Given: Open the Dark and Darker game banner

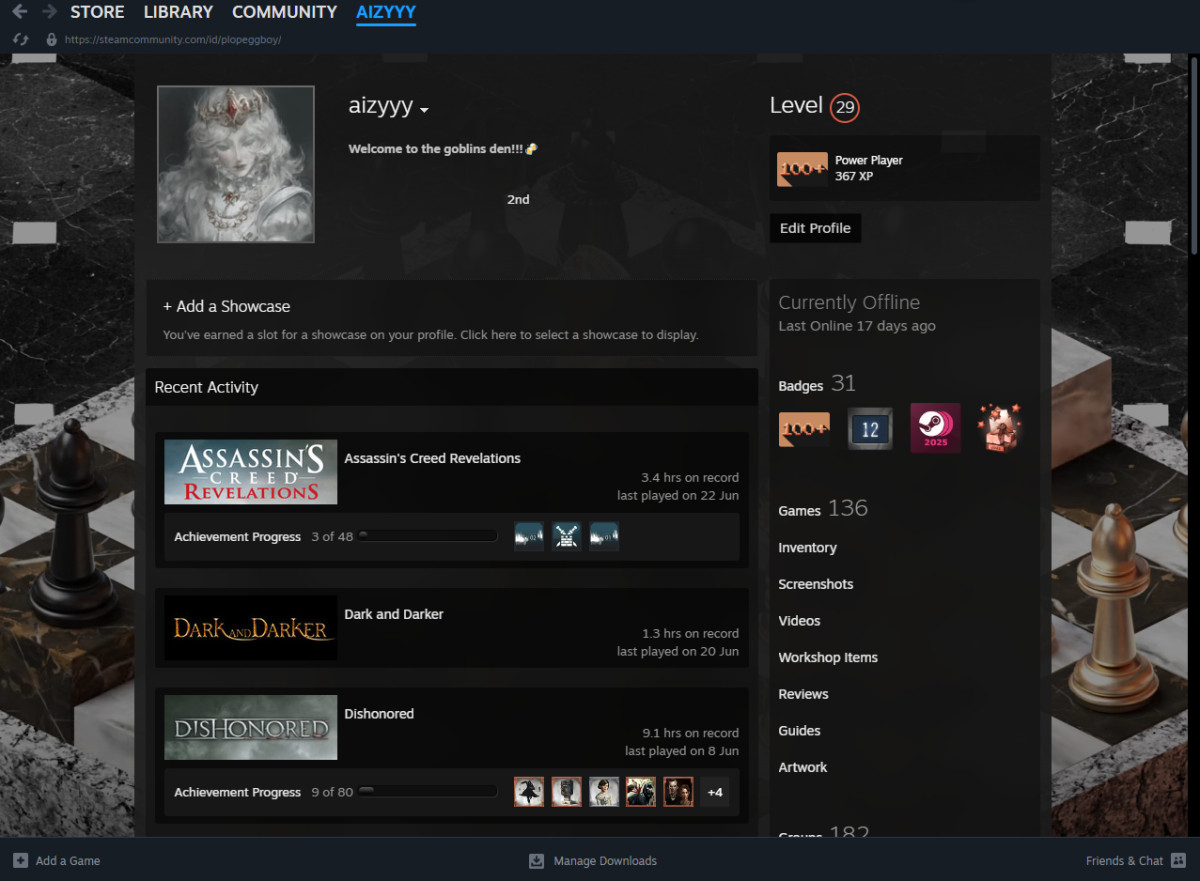Looking at the screenshot, I should pyautogui.click(x=251, y=628).
